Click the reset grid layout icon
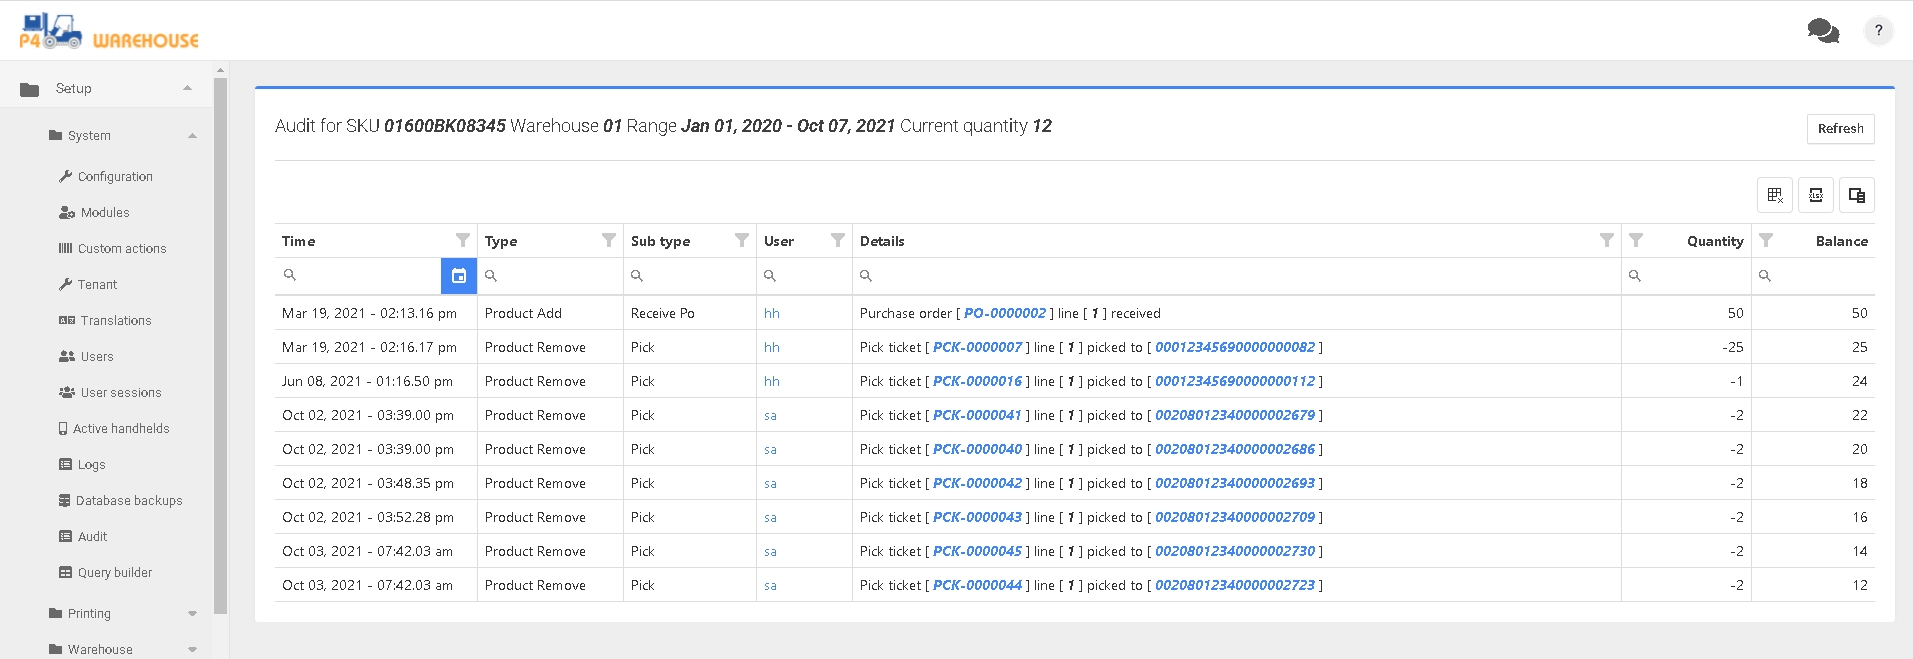Viewport: 1913px width, 659px height. [x=1775, y=195]
